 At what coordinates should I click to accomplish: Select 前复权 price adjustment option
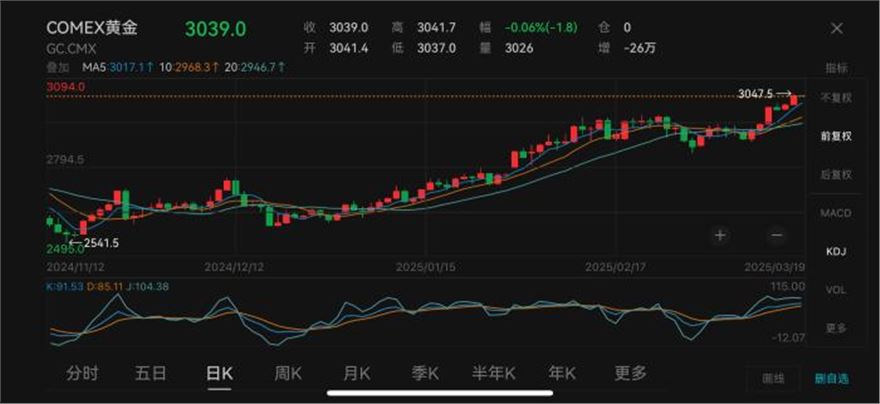(x=835, y=136)
